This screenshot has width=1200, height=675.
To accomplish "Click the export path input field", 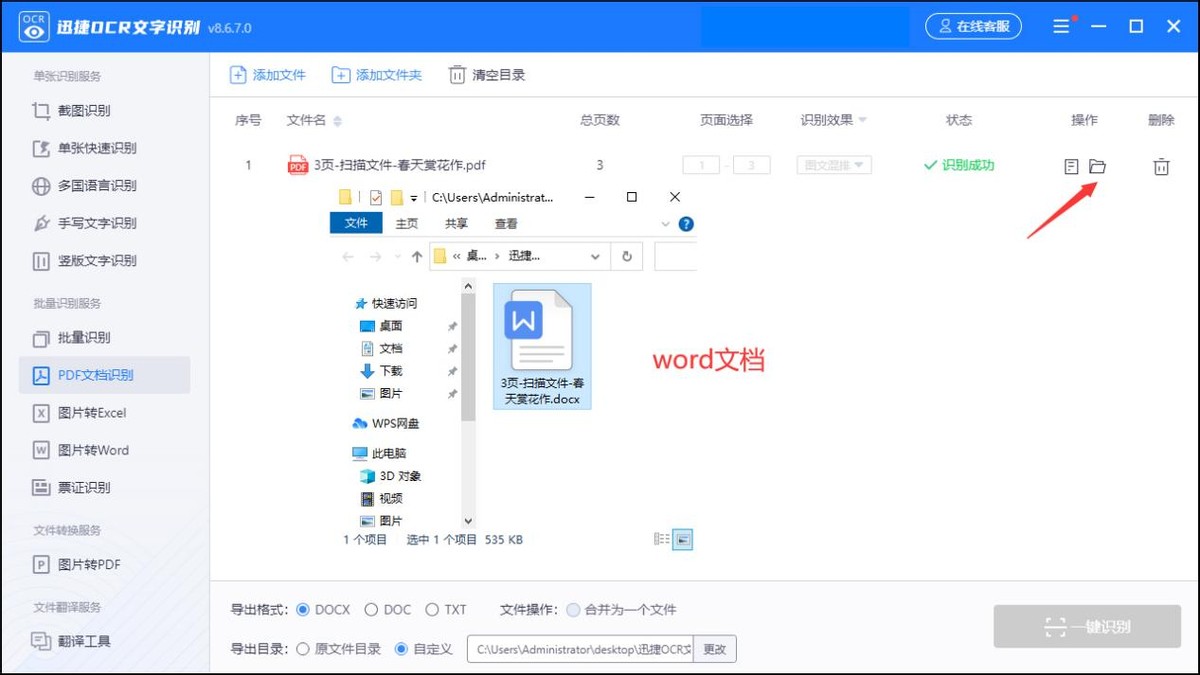I will coord(580,649).
